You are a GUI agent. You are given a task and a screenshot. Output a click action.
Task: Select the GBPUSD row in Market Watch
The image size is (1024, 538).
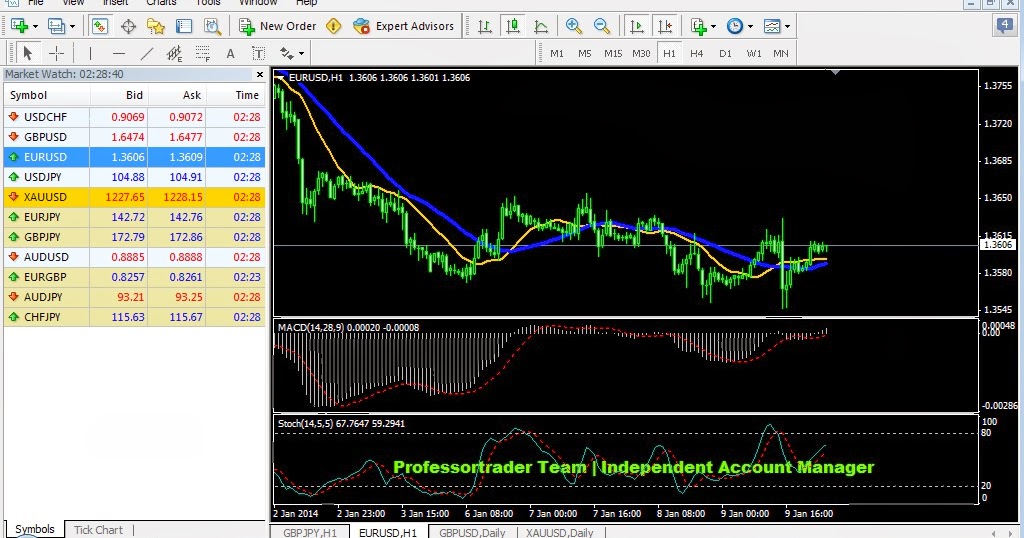click(135, 137)
